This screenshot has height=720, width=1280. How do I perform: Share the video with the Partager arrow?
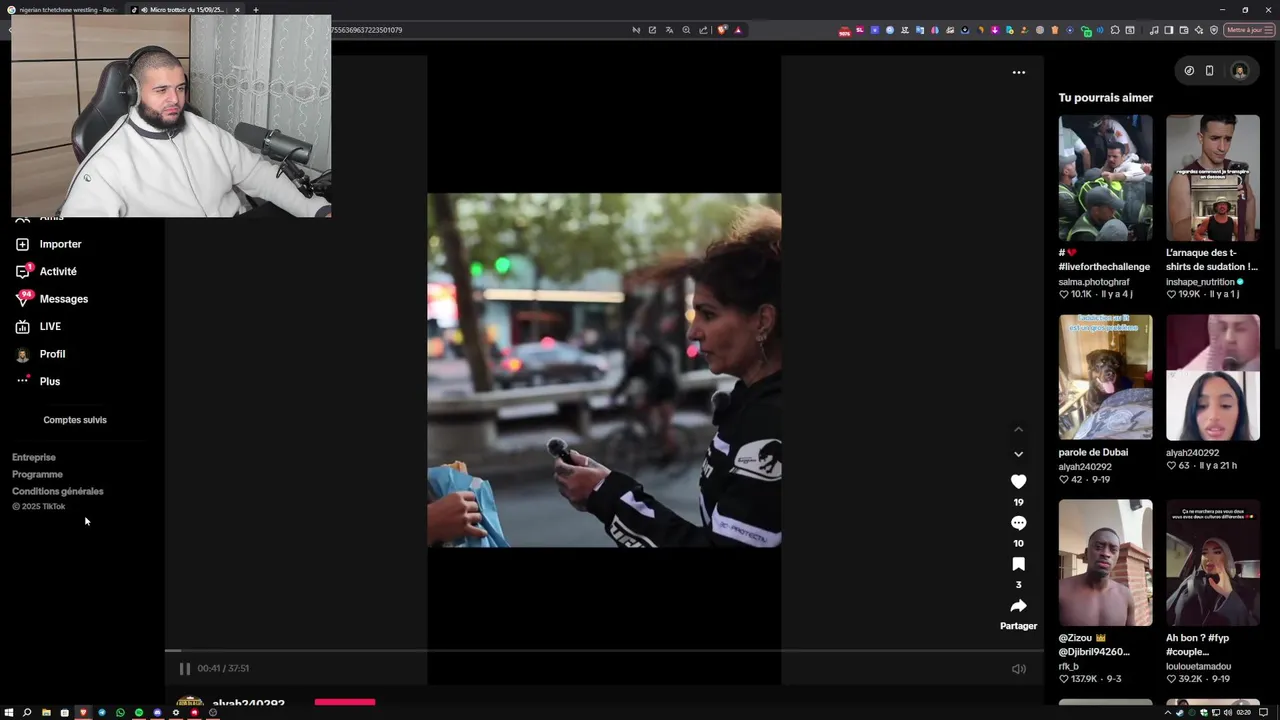pos(1018,606)
